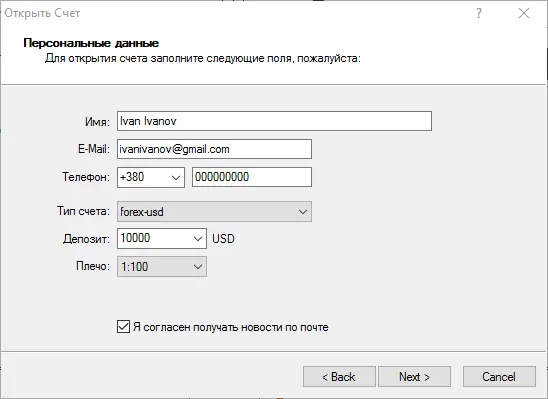Expand the Депозит 10000 combo box
This screenshot has width=548, height=399.
coord(197,239)
